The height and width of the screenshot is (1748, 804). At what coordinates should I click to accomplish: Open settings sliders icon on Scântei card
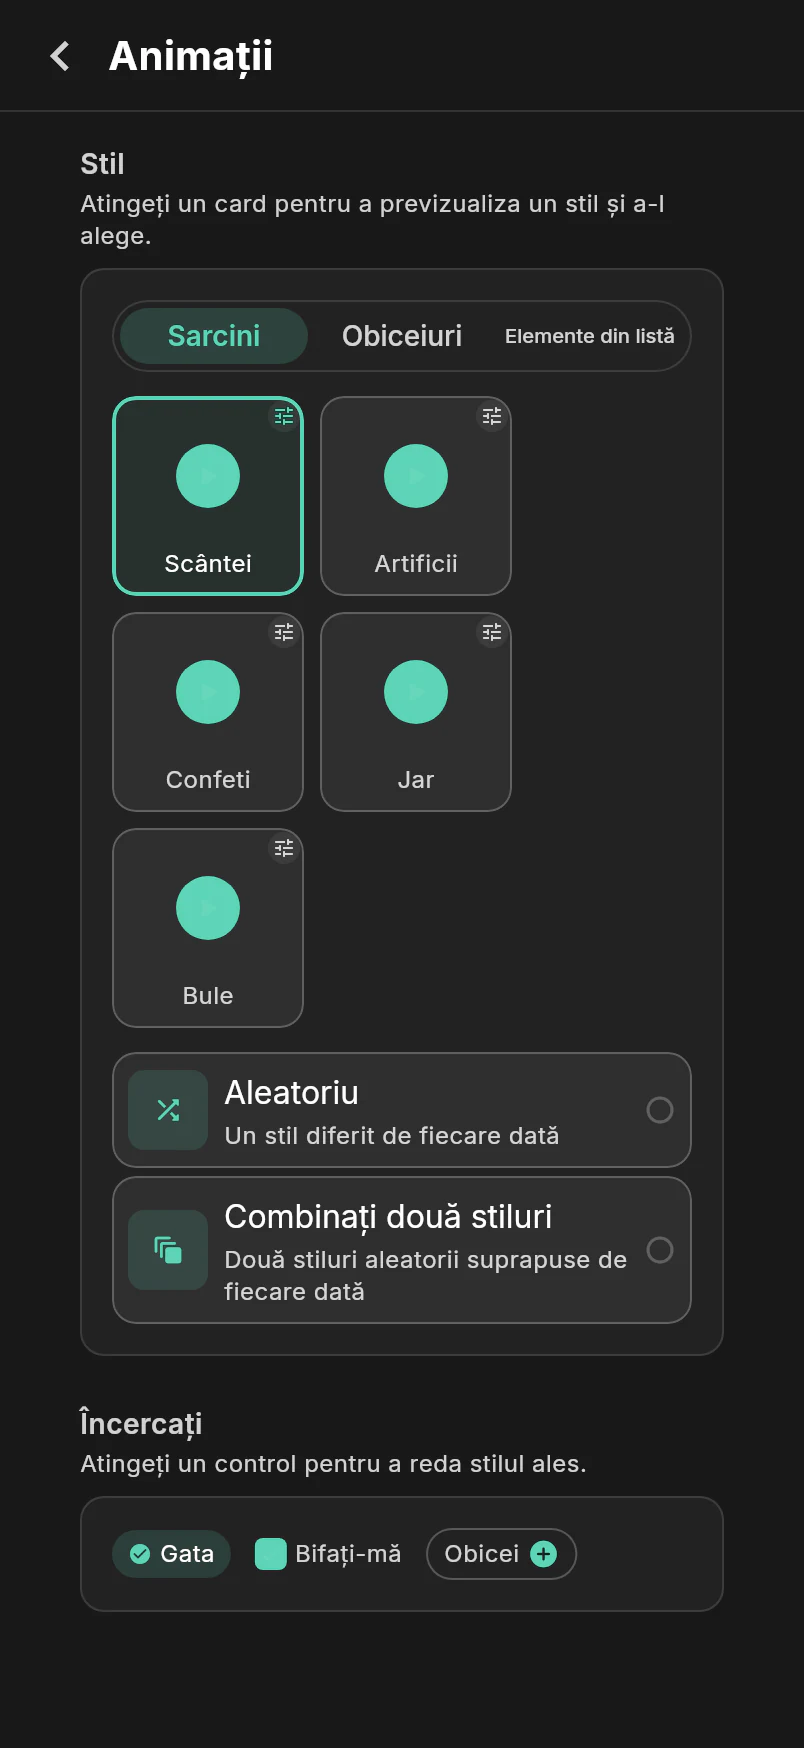tap(284, 416)
